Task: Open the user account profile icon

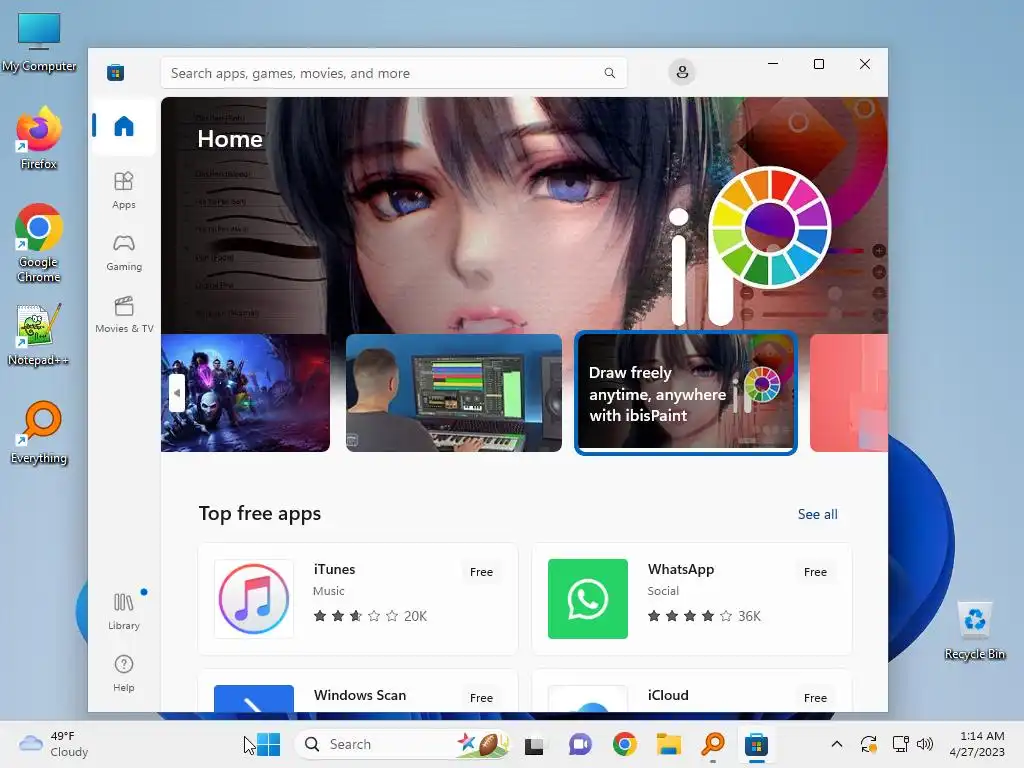Action: coord(682,72)
